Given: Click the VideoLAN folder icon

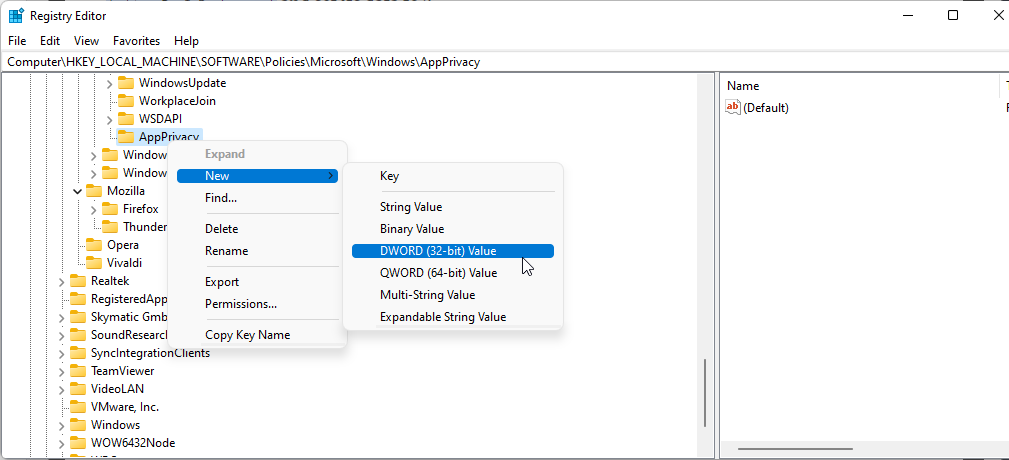Looking at the screenshot, I should coord(78,389).
